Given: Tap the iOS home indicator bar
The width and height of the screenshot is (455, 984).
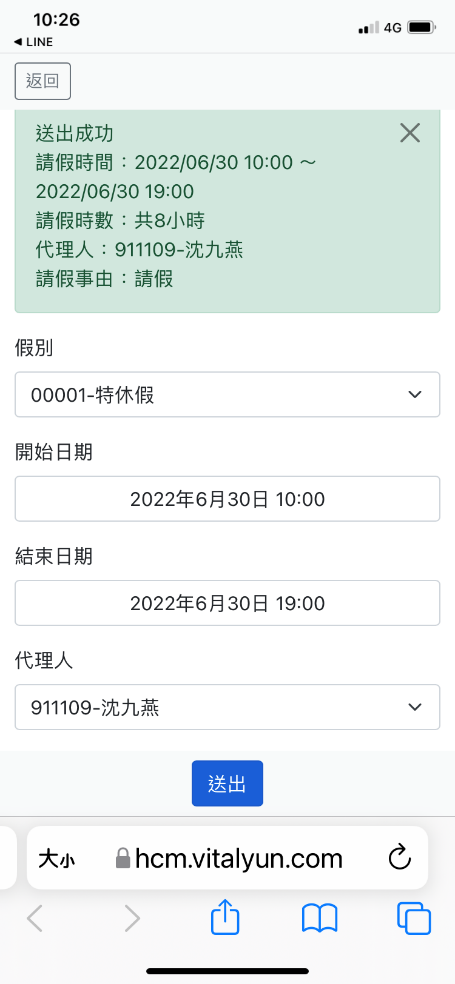Looking at the screenshot, I should (227, 971).
